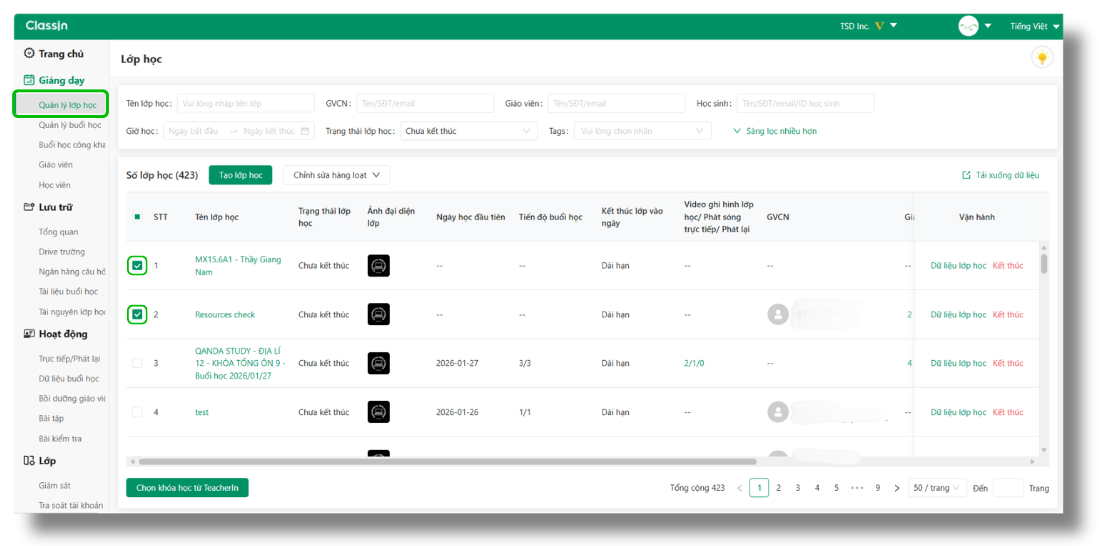Screen dimensions: 1099x546
Task: Click Chọn khóa học từ TeacherIn button
Action: click(x=187, y=488)
